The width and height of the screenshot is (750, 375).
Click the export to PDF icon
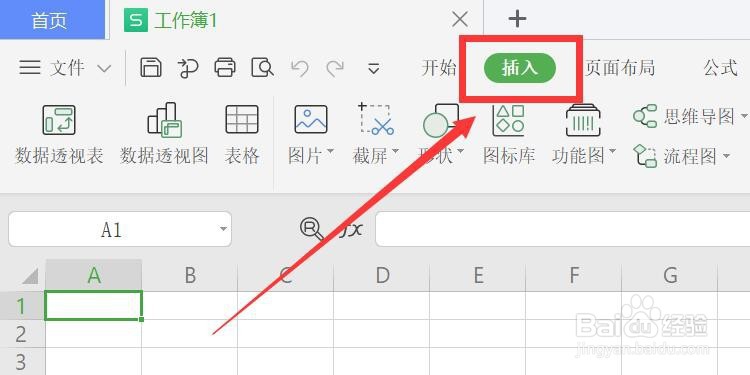click(188, 68)
